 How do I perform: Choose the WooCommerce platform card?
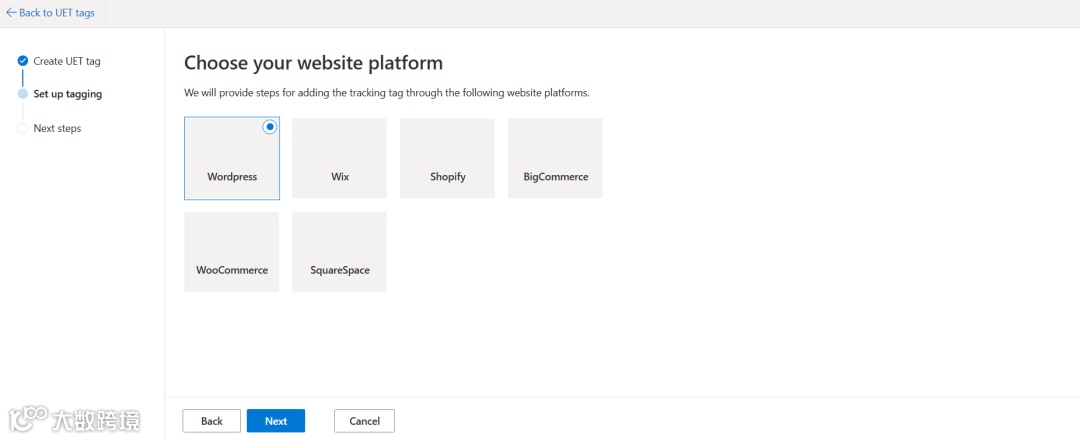point(232,252)
